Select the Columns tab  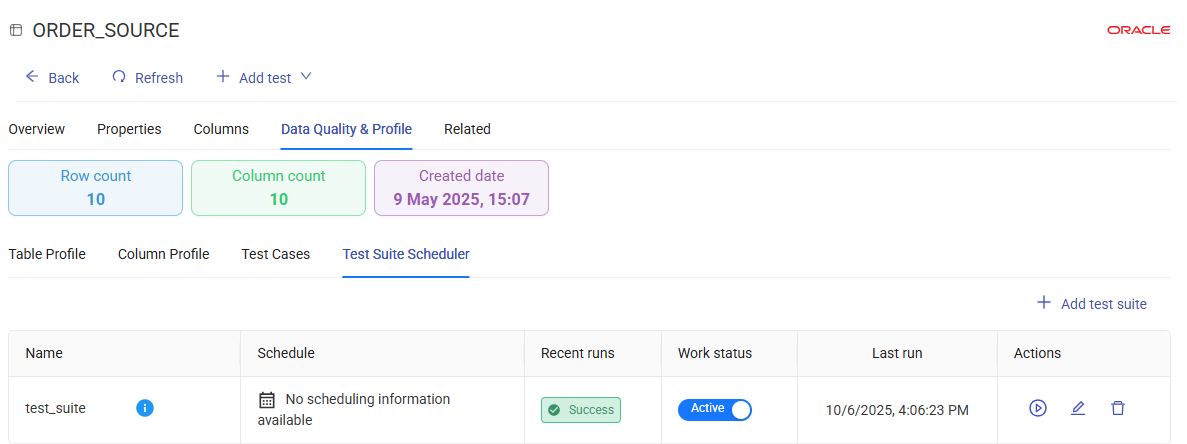[221, 129]
